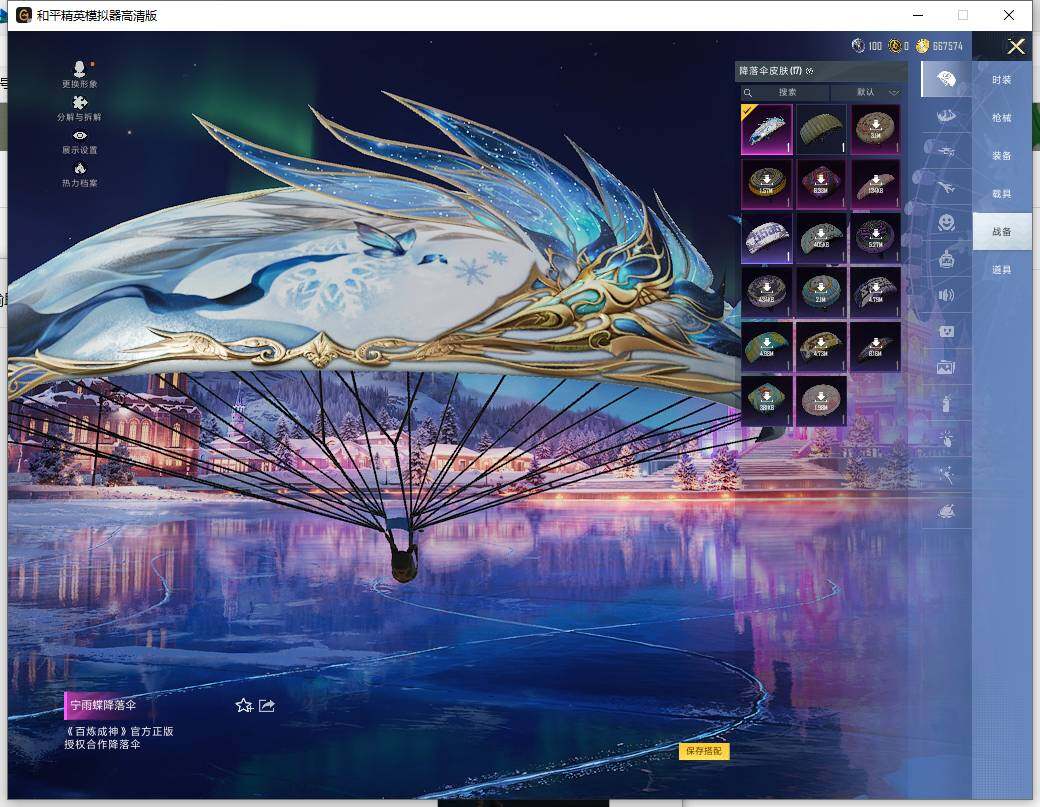Select the smiley face emote category icon

click(946, 222)
